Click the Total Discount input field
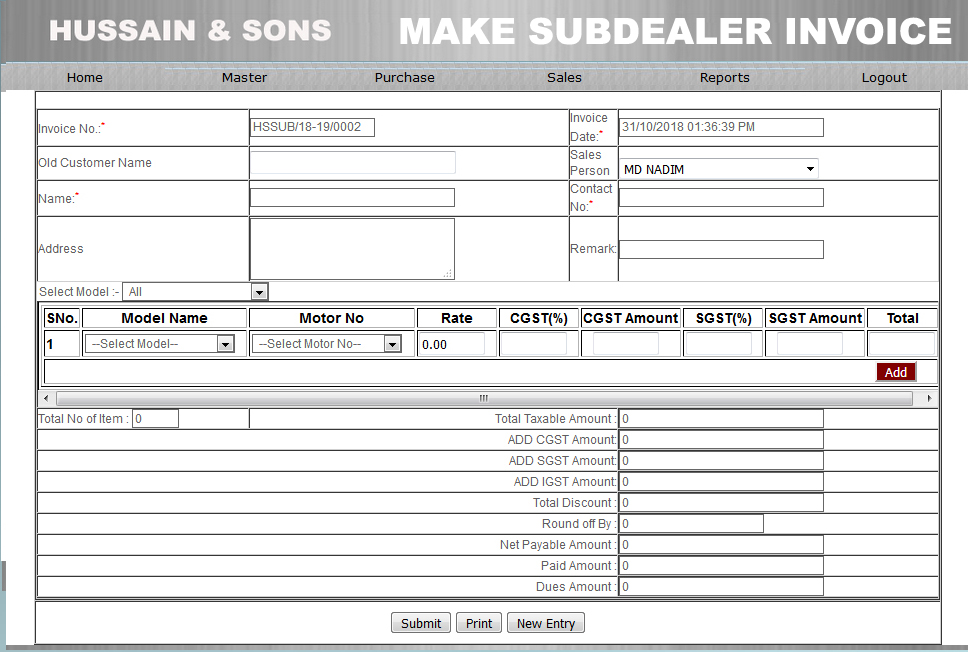 [x=721, y=502]
